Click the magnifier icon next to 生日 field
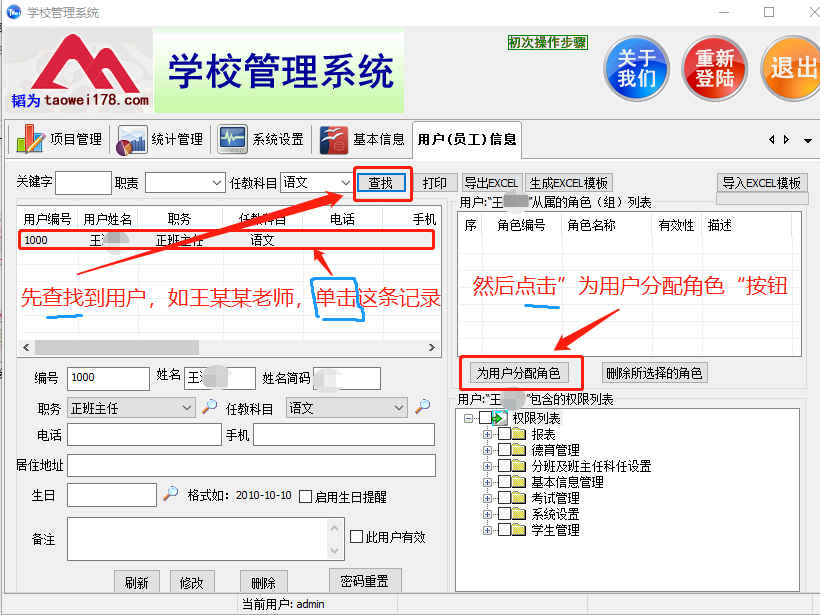This screenshot has height=615, width=820. [x=171, y=494]
